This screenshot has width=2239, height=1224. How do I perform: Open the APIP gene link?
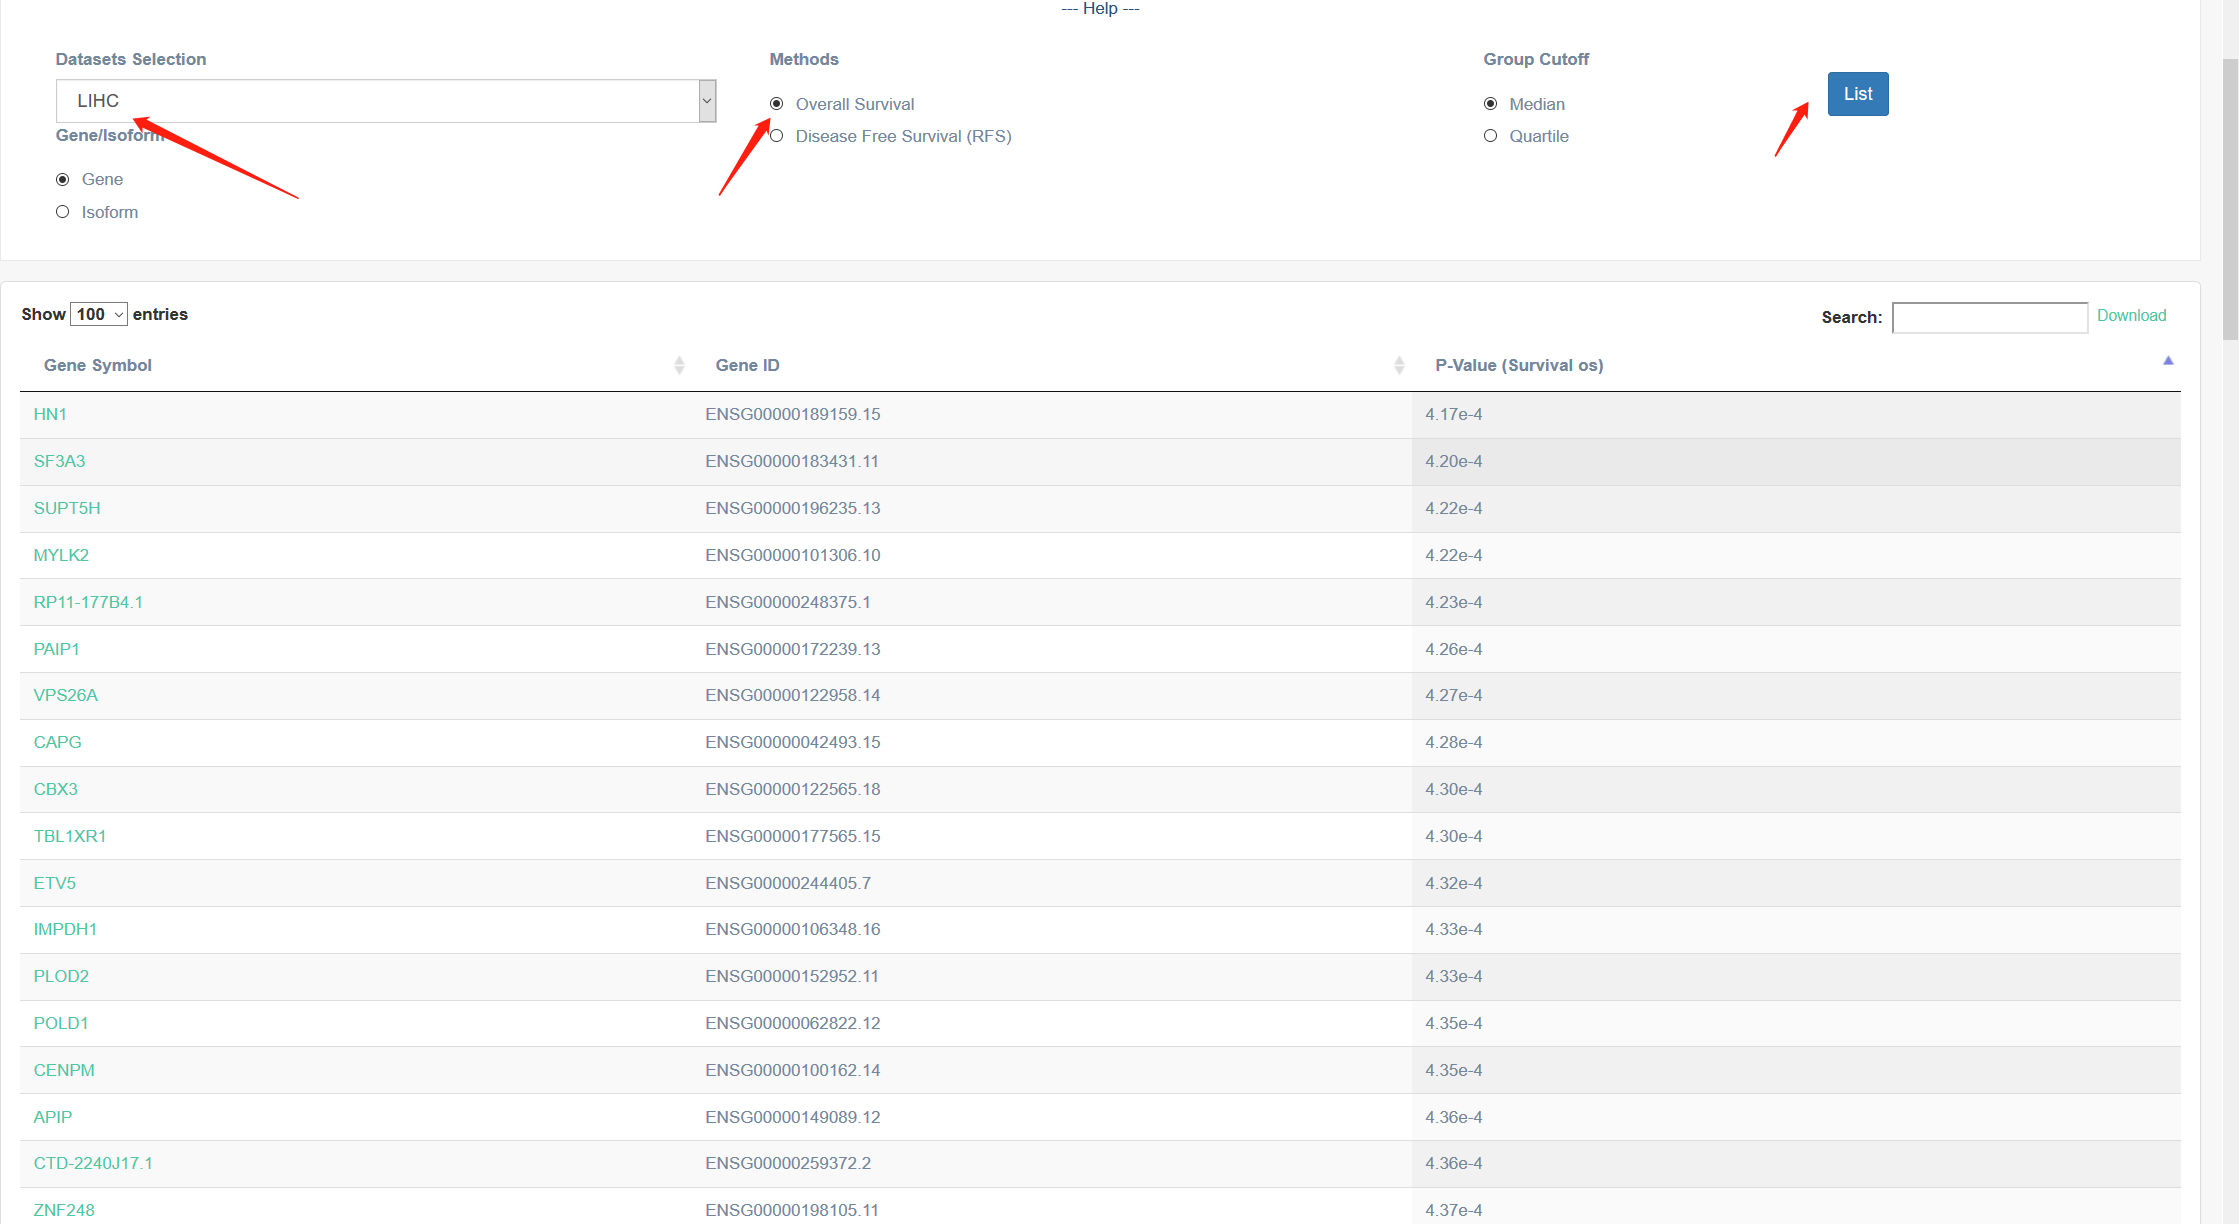coord(53,1117)
